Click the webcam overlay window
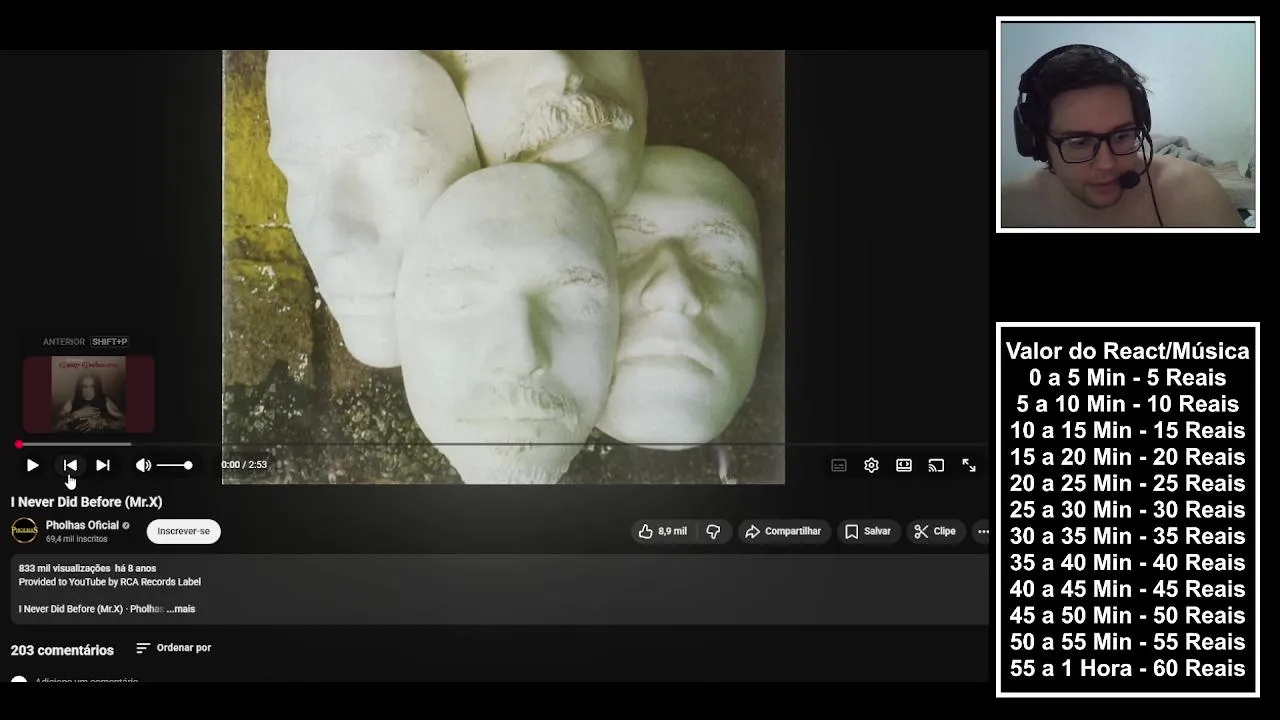The image size is (1280, 720). tap(1128, 125)
